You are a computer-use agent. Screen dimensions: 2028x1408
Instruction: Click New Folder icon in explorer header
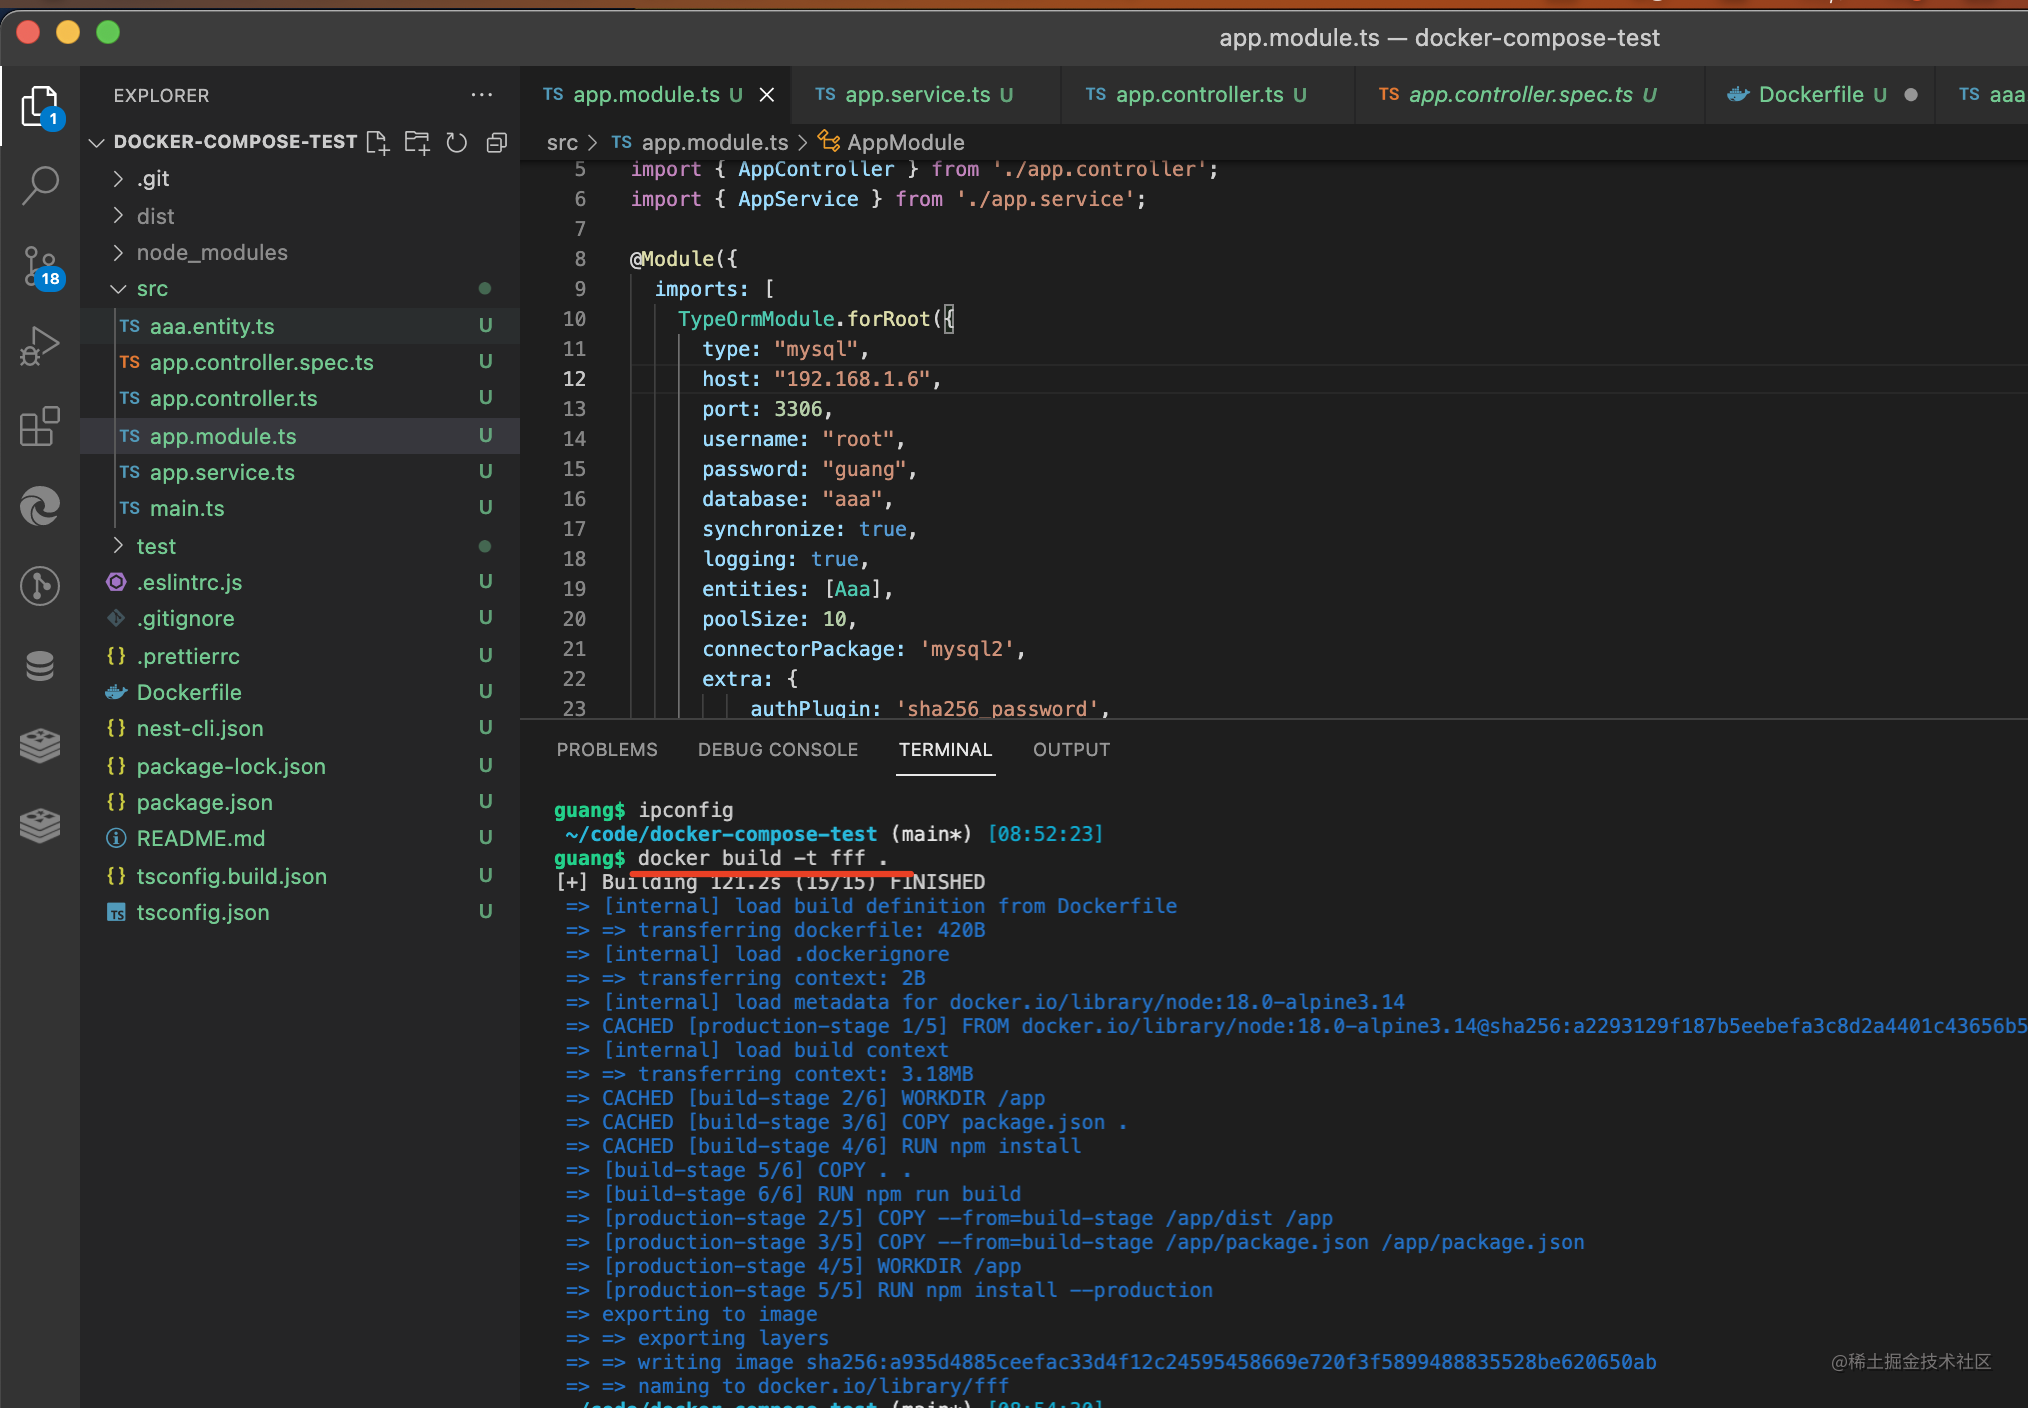pyautogui.click(x=417, y=143)
